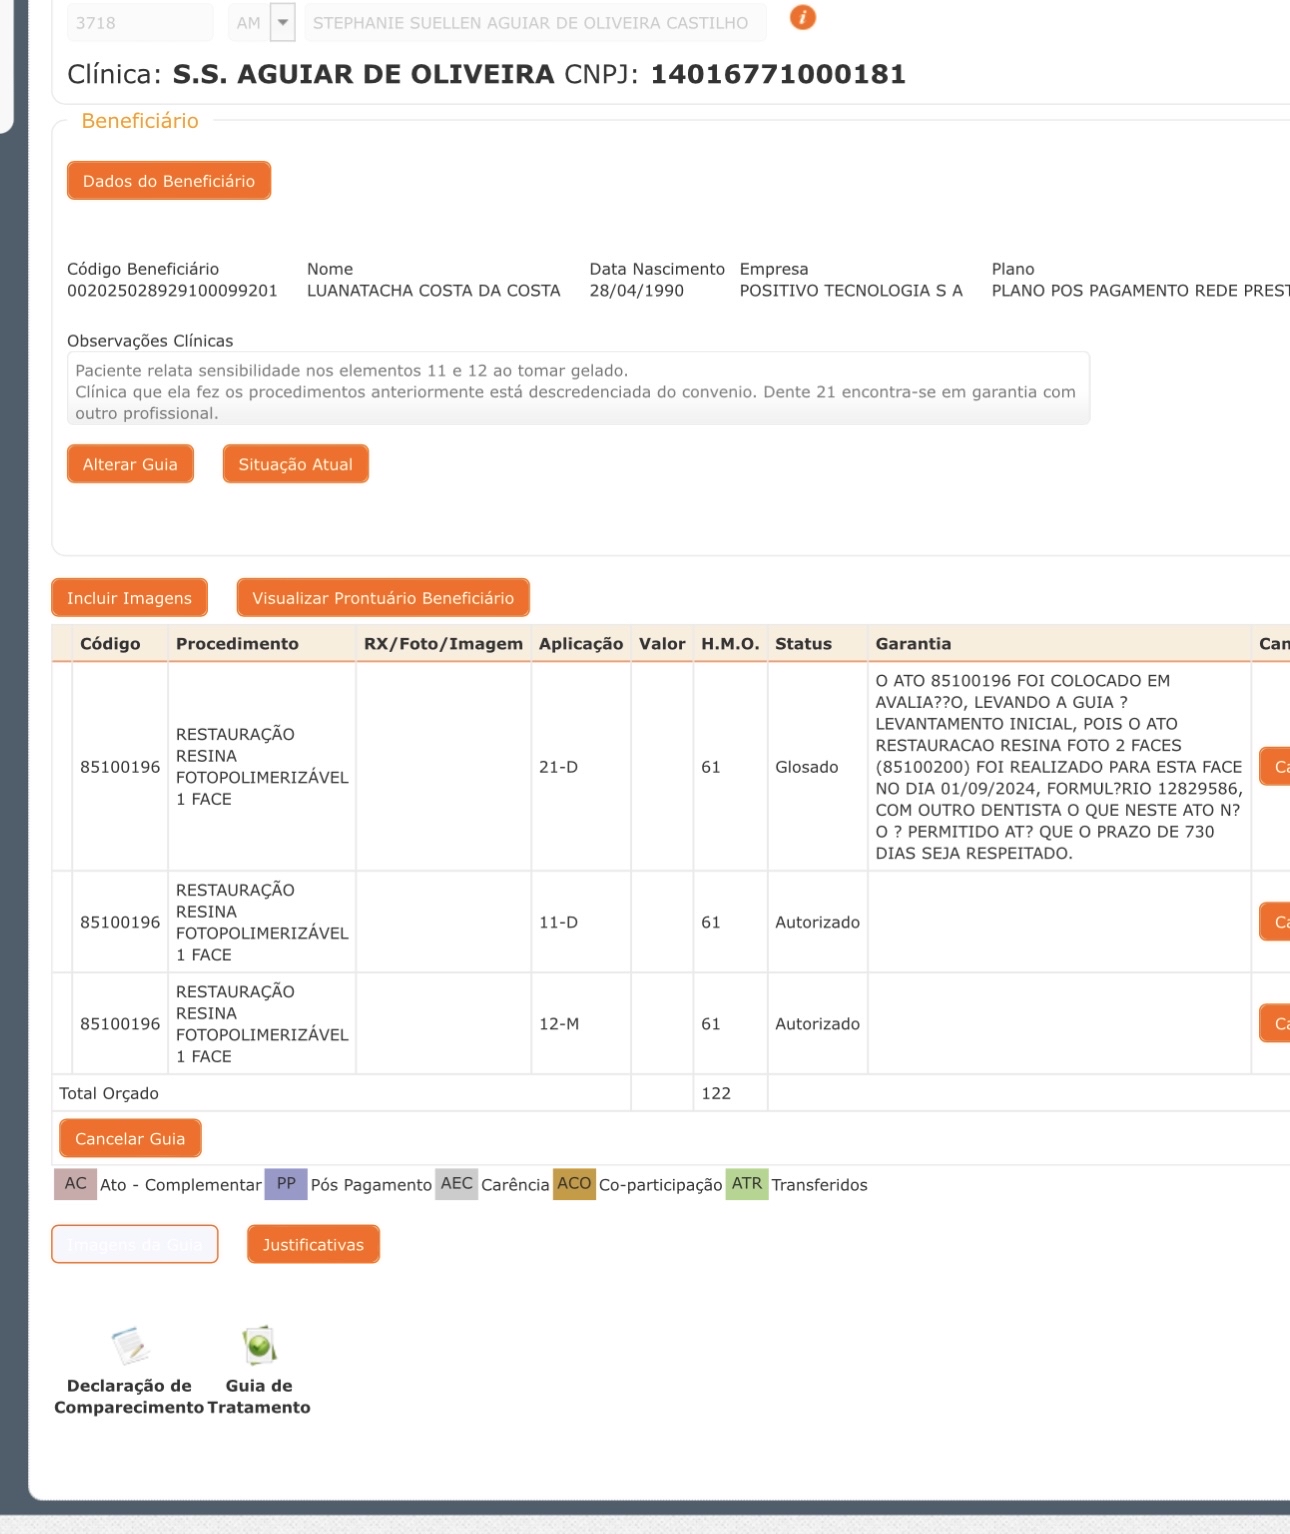The image size is (1290, 1534).
Task: Click Autorizado status in the 12-M row
Action: click(817, 1024)
